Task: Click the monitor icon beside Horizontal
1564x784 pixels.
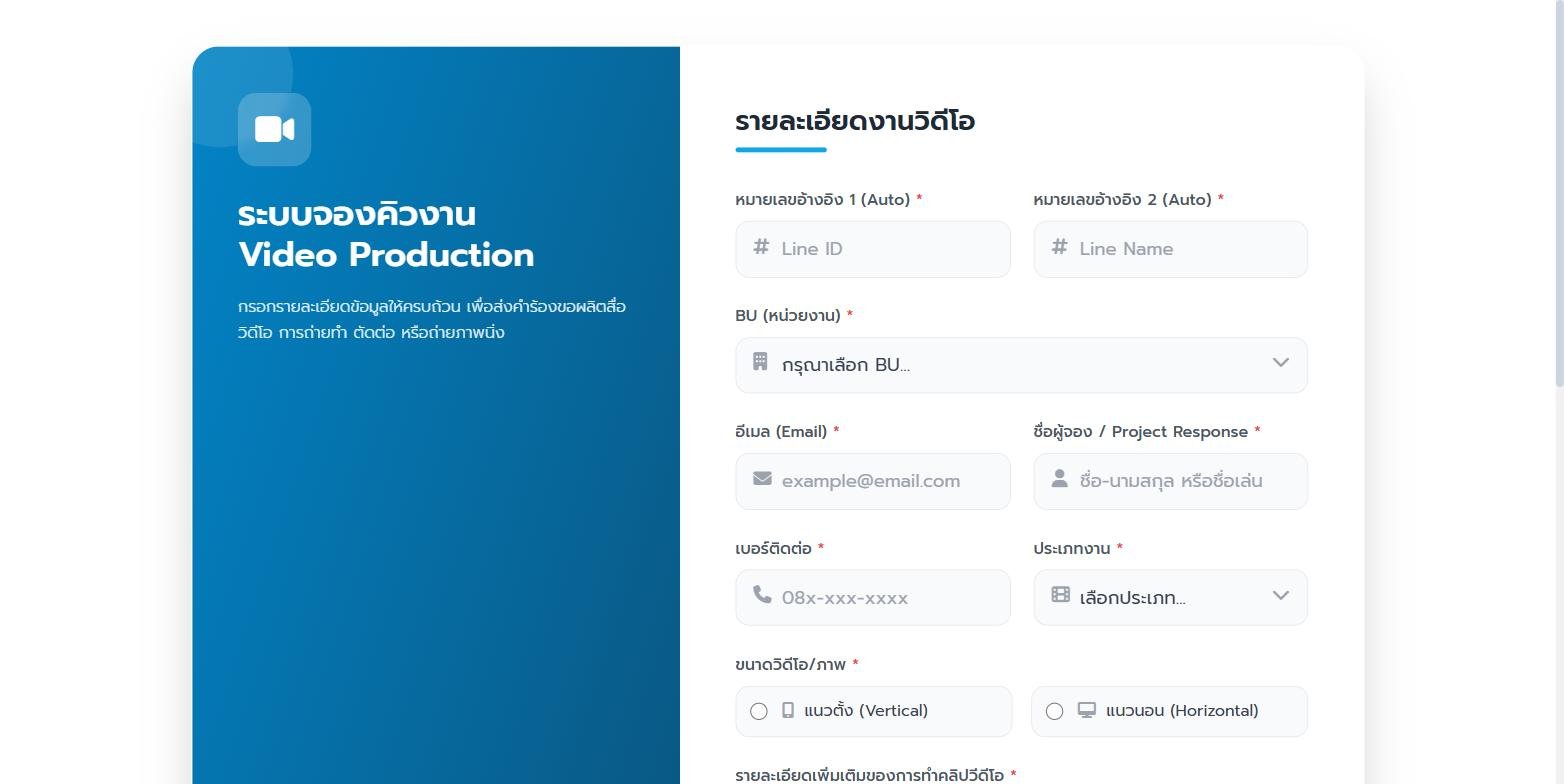Action: [x=1087, y=710]
